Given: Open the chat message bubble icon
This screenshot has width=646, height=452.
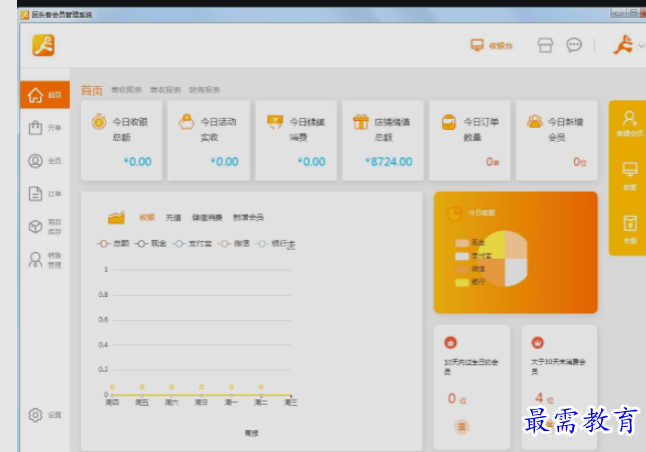Looking at the screenshot, I should (574, 45).
